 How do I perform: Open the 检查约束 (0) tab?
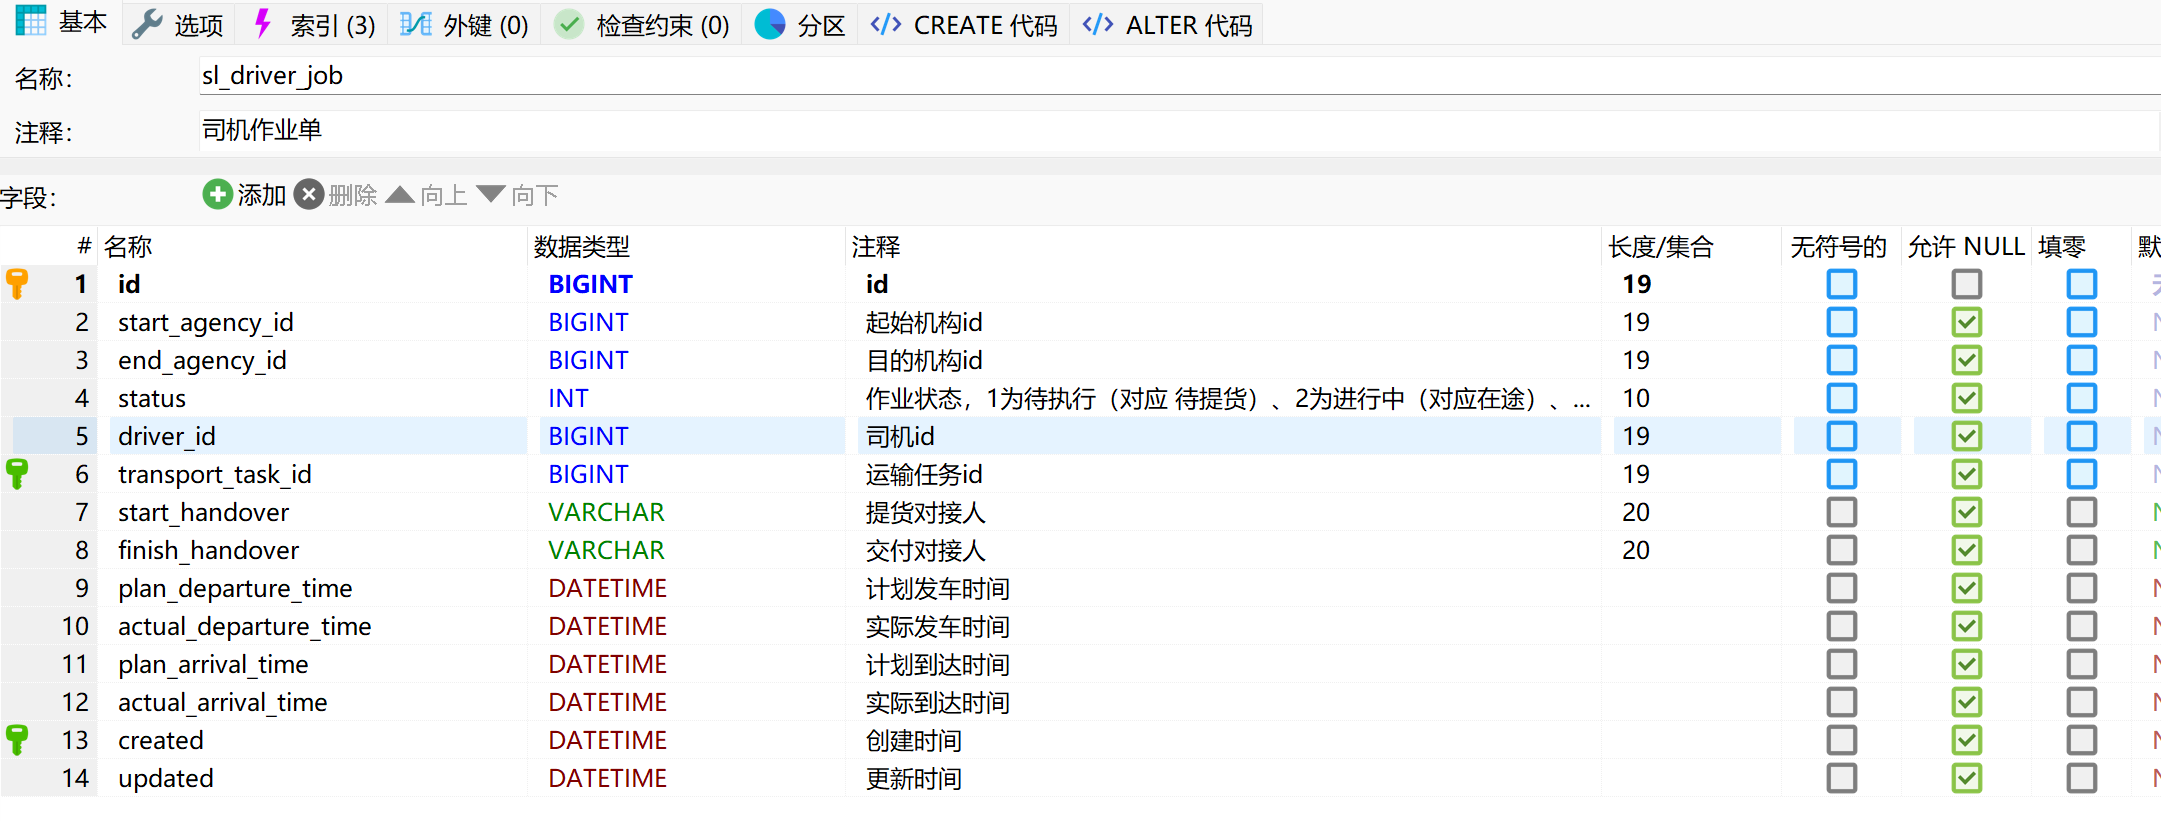[643, 24]
